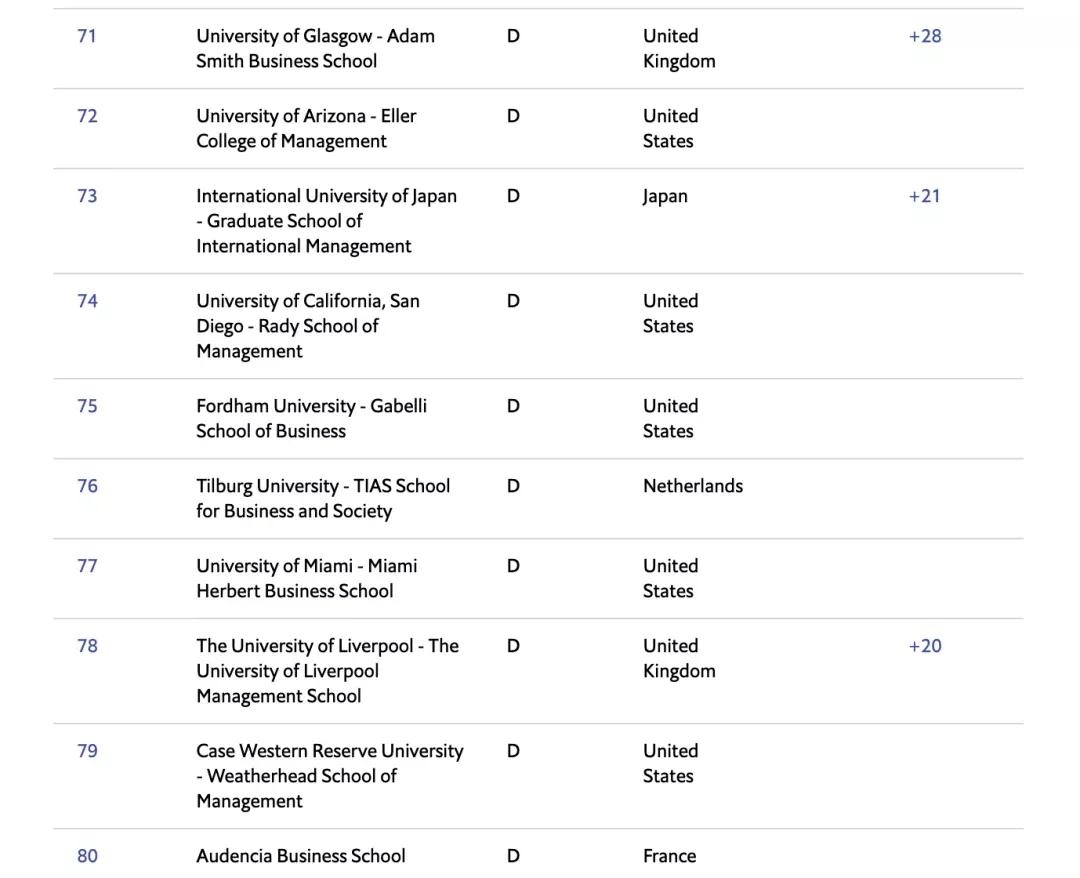Open University of Miami Herbert entry
This screenshot has height=878, width=1080.
click(x=306, y=578)
